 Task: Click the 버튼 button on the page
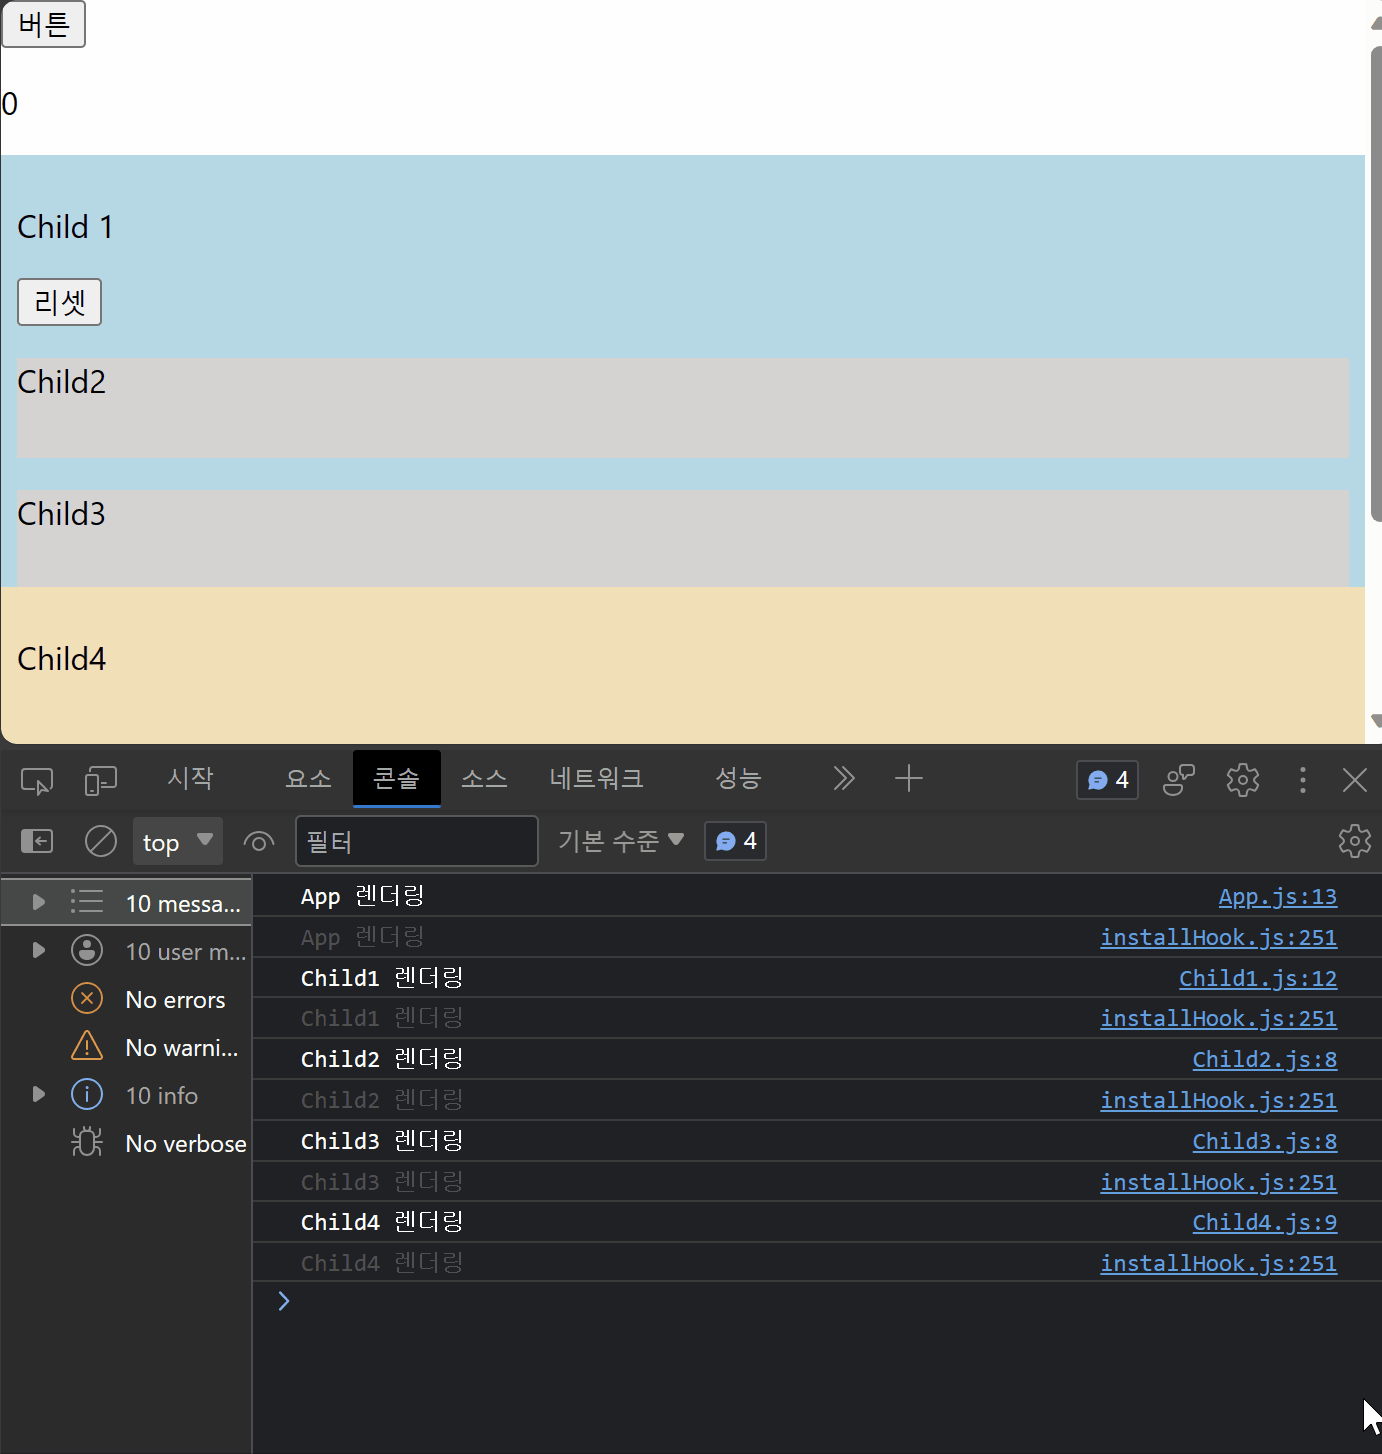point(43,24)
